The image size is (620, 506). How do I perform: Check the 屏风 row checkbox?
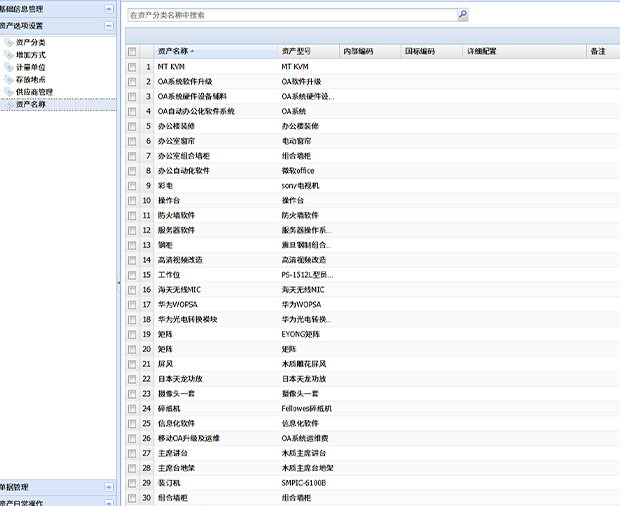132,364
